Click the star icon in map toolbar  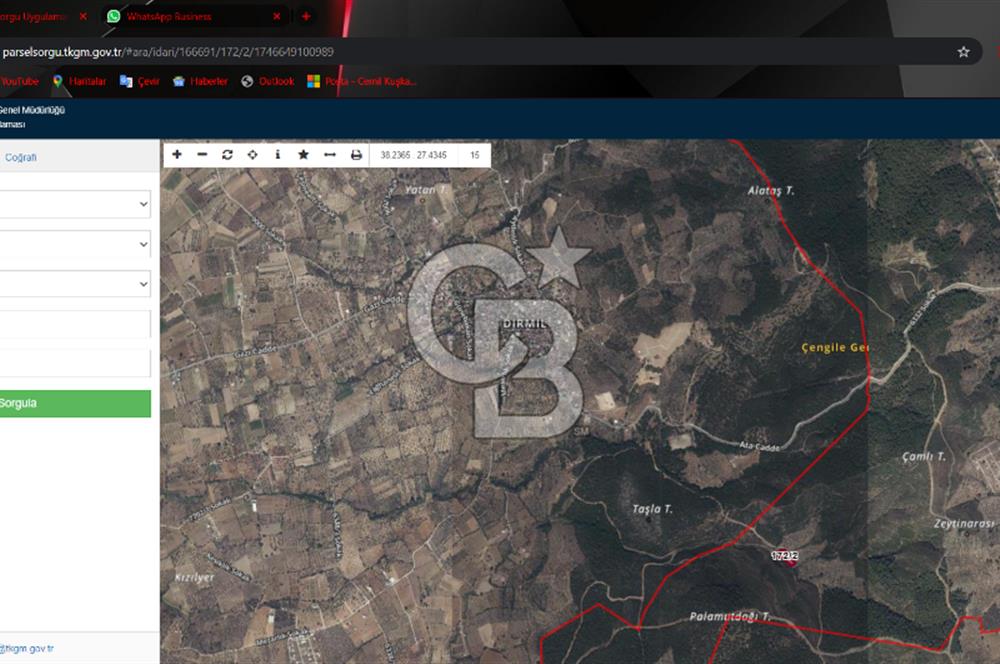tap(304, 154)
